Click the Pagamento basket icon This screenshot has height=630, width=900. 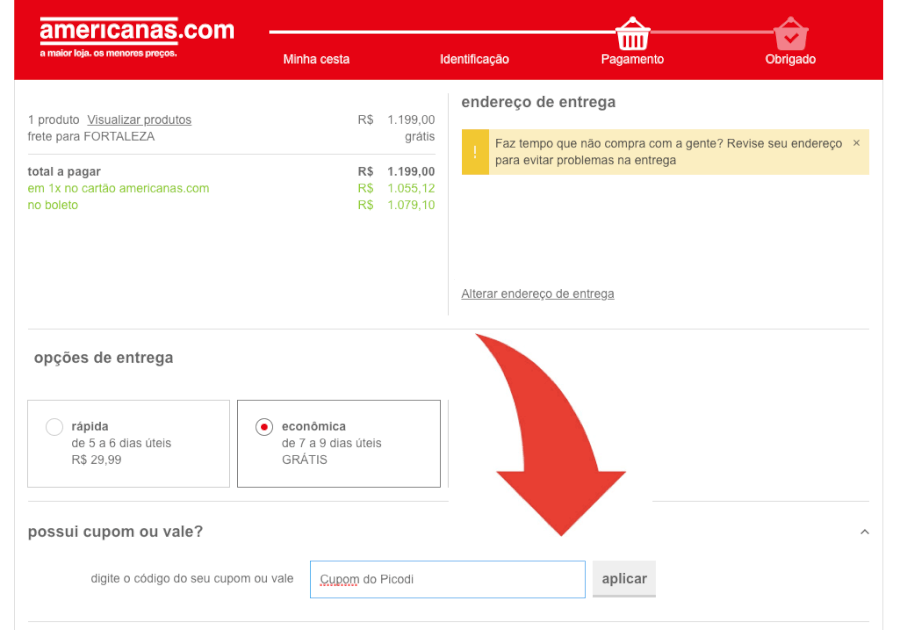tap(632, 34)
